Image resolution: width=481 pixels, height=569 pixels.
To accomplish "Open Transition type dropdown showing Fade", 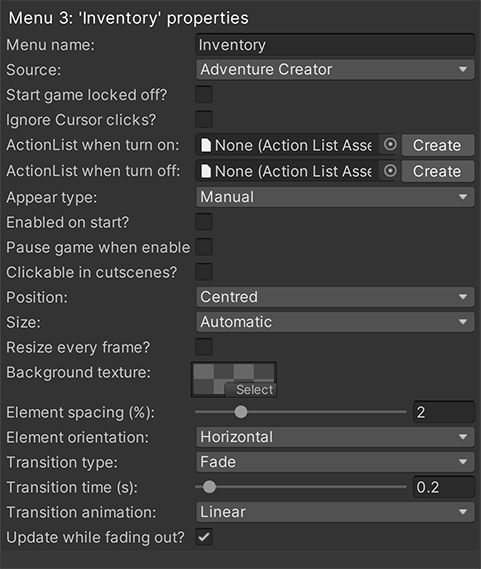I will tap(335, 462).
